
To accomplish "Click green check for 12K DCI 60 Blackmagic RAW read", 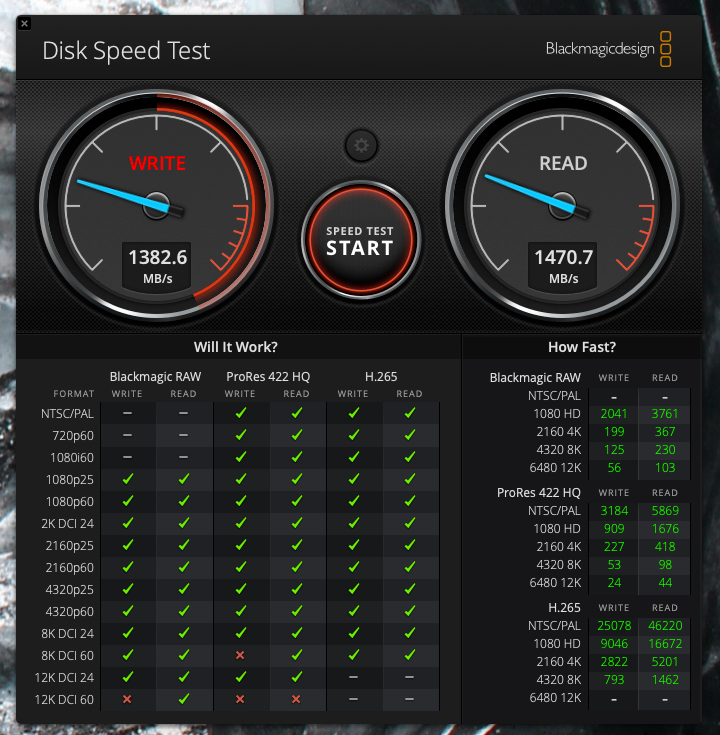I will [x=184, y=698].
